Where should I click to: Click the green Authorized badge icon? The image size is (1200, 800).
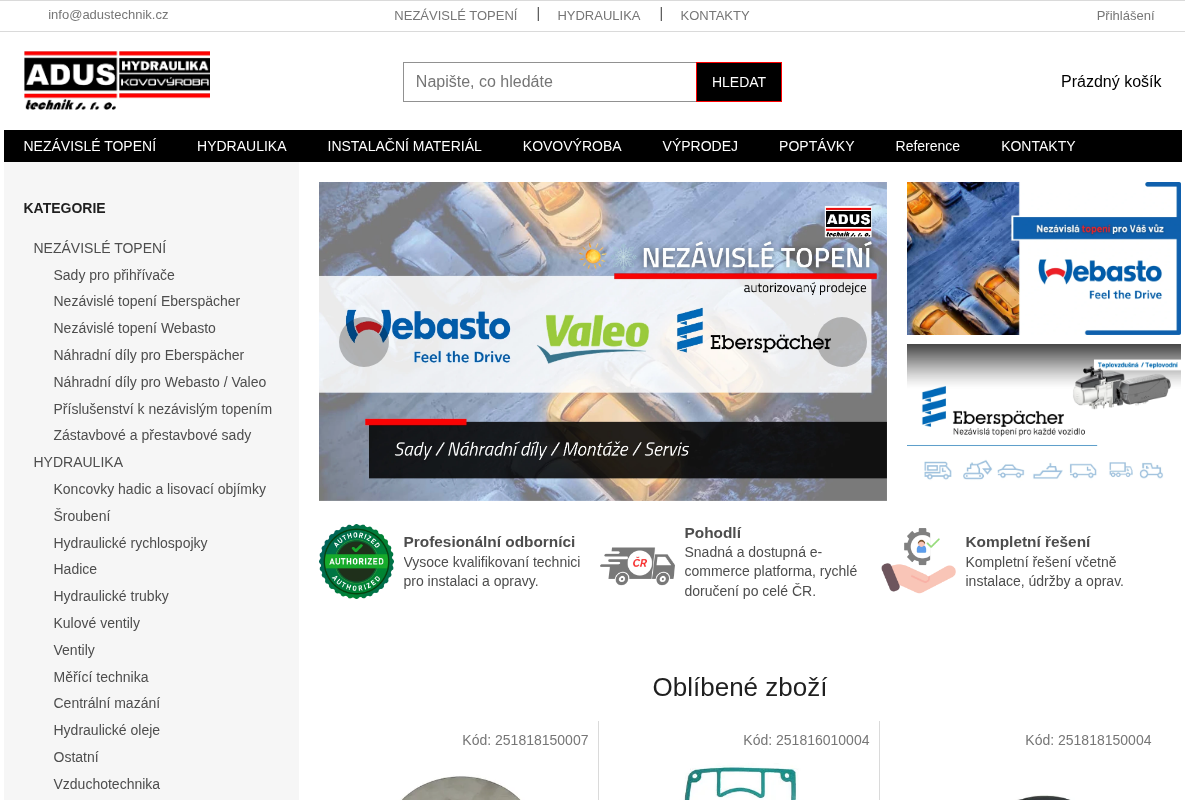[356, 561]
